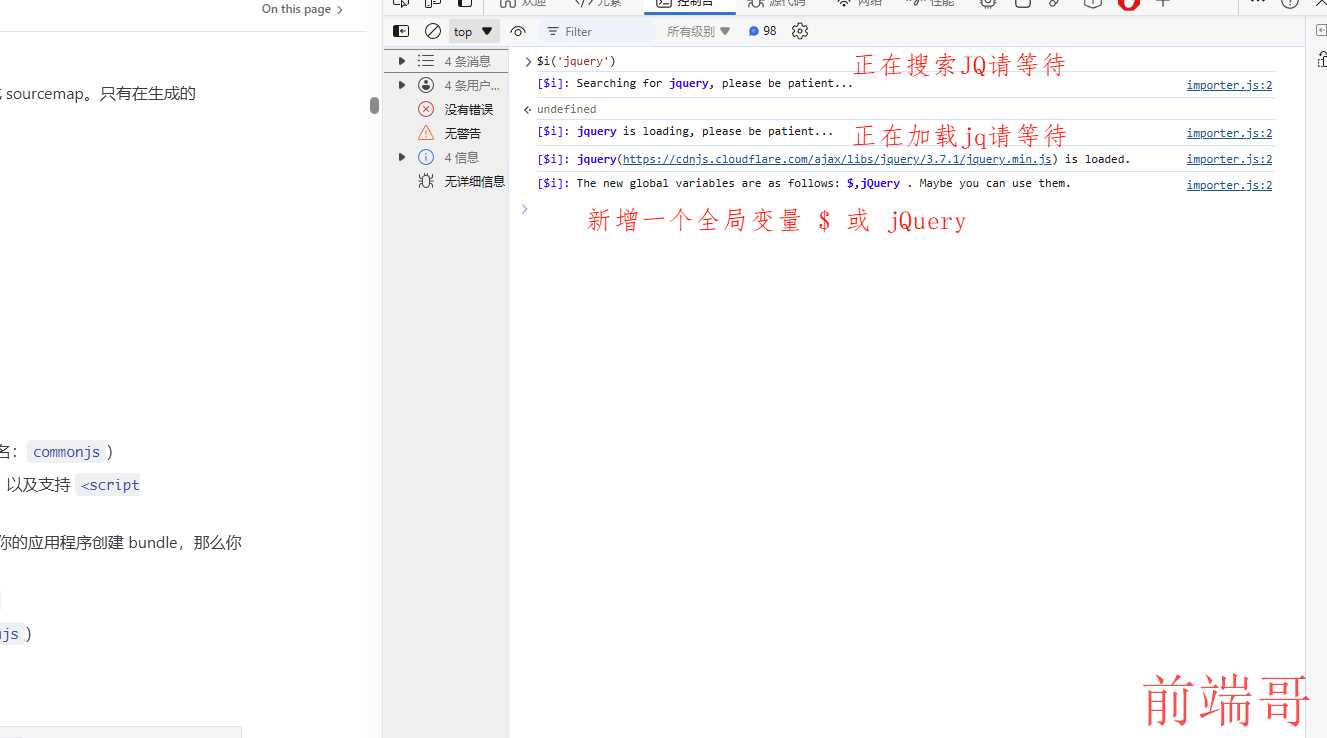Expand the 4 条消息 group arrow
The height and width of the screenshot is (738, 1327).
point(402,61)
